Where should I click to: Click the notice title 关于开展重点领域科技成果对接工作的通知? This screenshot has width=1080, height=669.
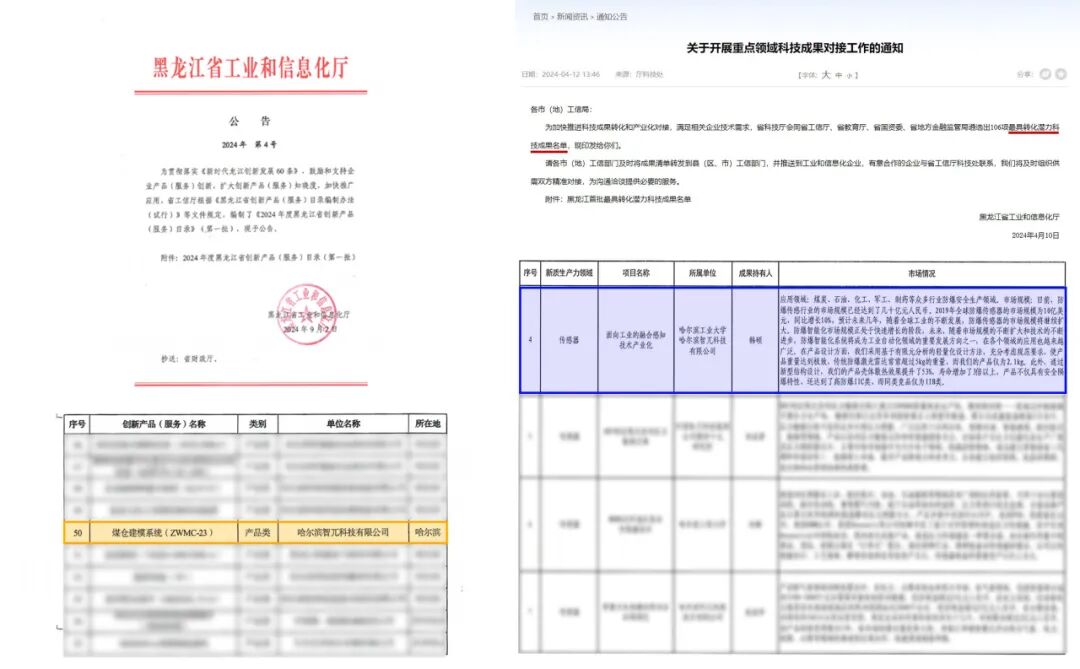coord(794,48)
